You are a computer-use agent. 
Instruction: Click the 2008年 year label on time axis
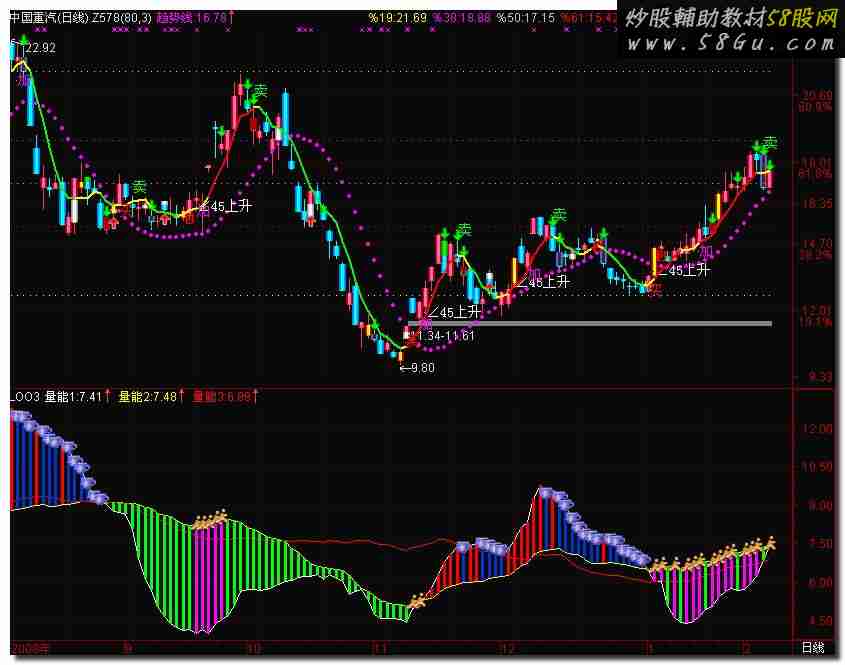[28, 648]
